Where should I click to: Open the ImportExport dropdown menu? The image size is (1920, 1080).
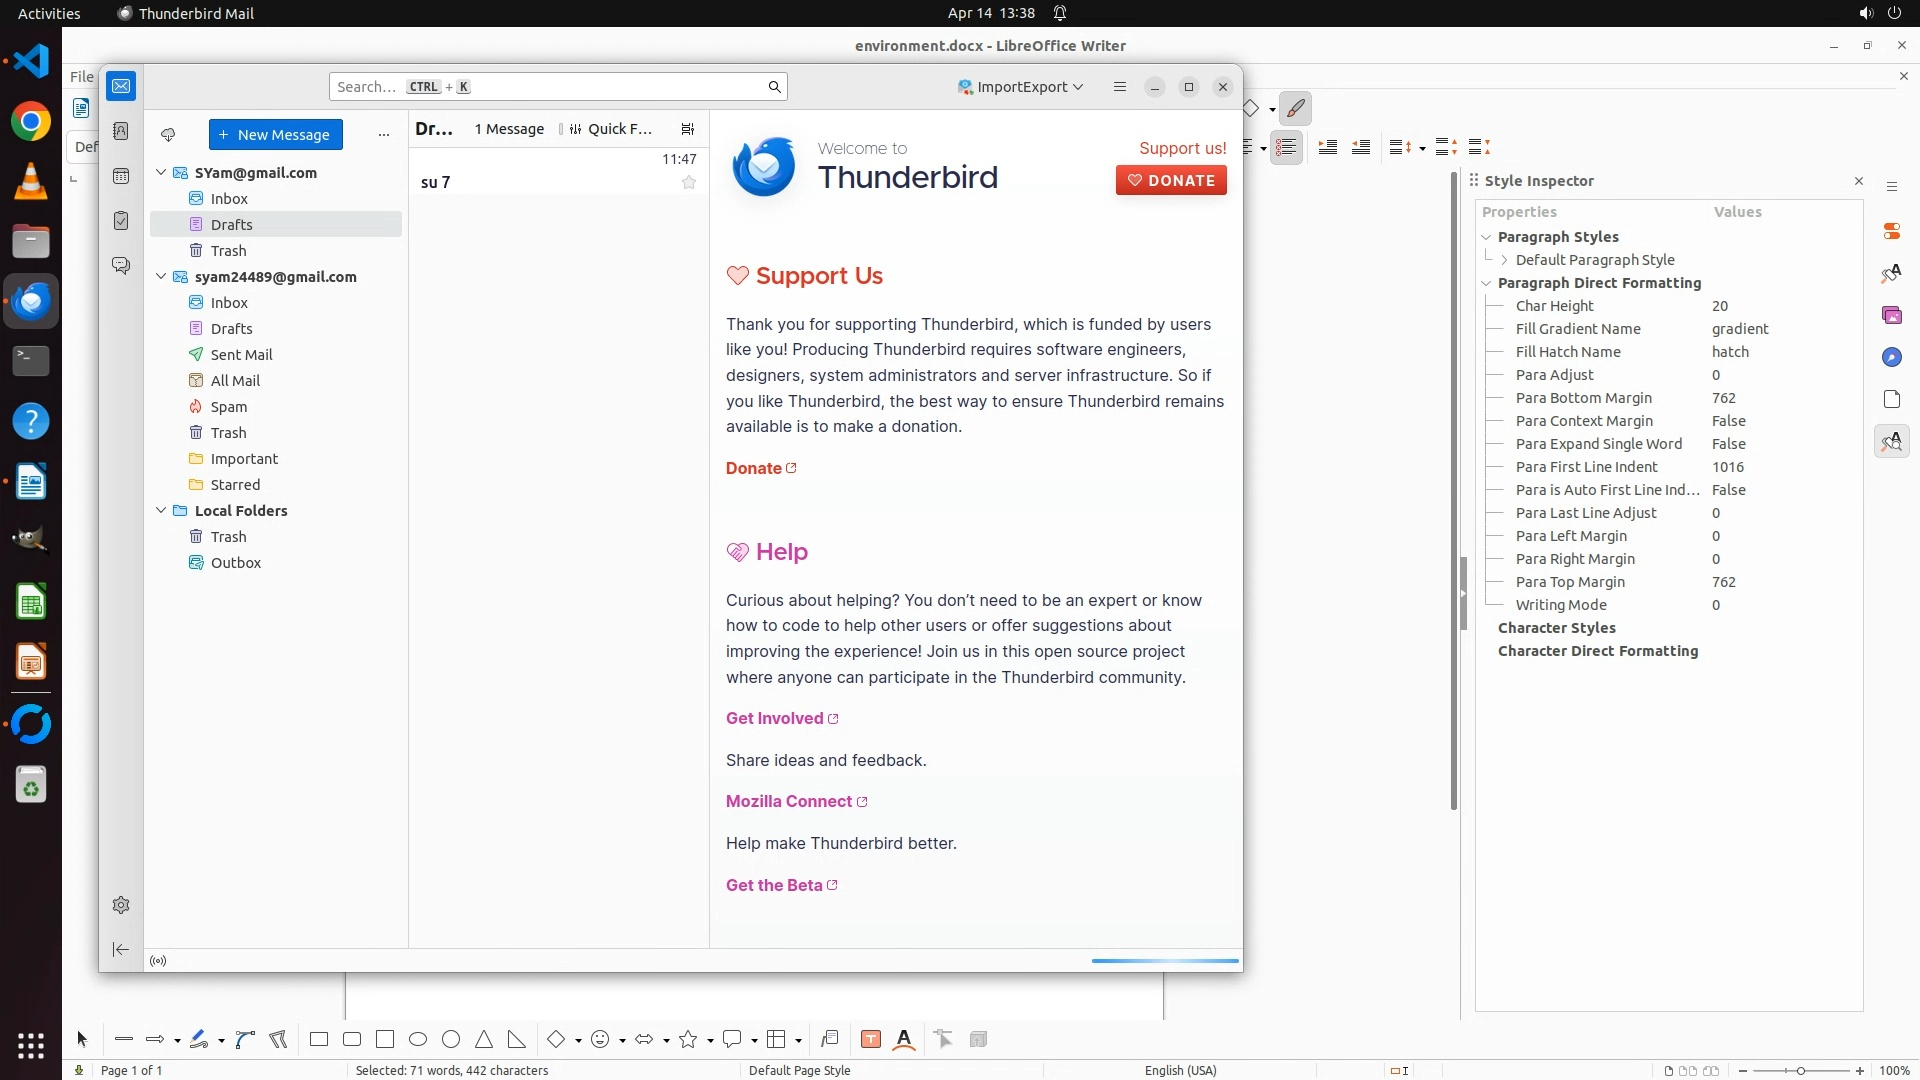click(x=1021, y=87)
